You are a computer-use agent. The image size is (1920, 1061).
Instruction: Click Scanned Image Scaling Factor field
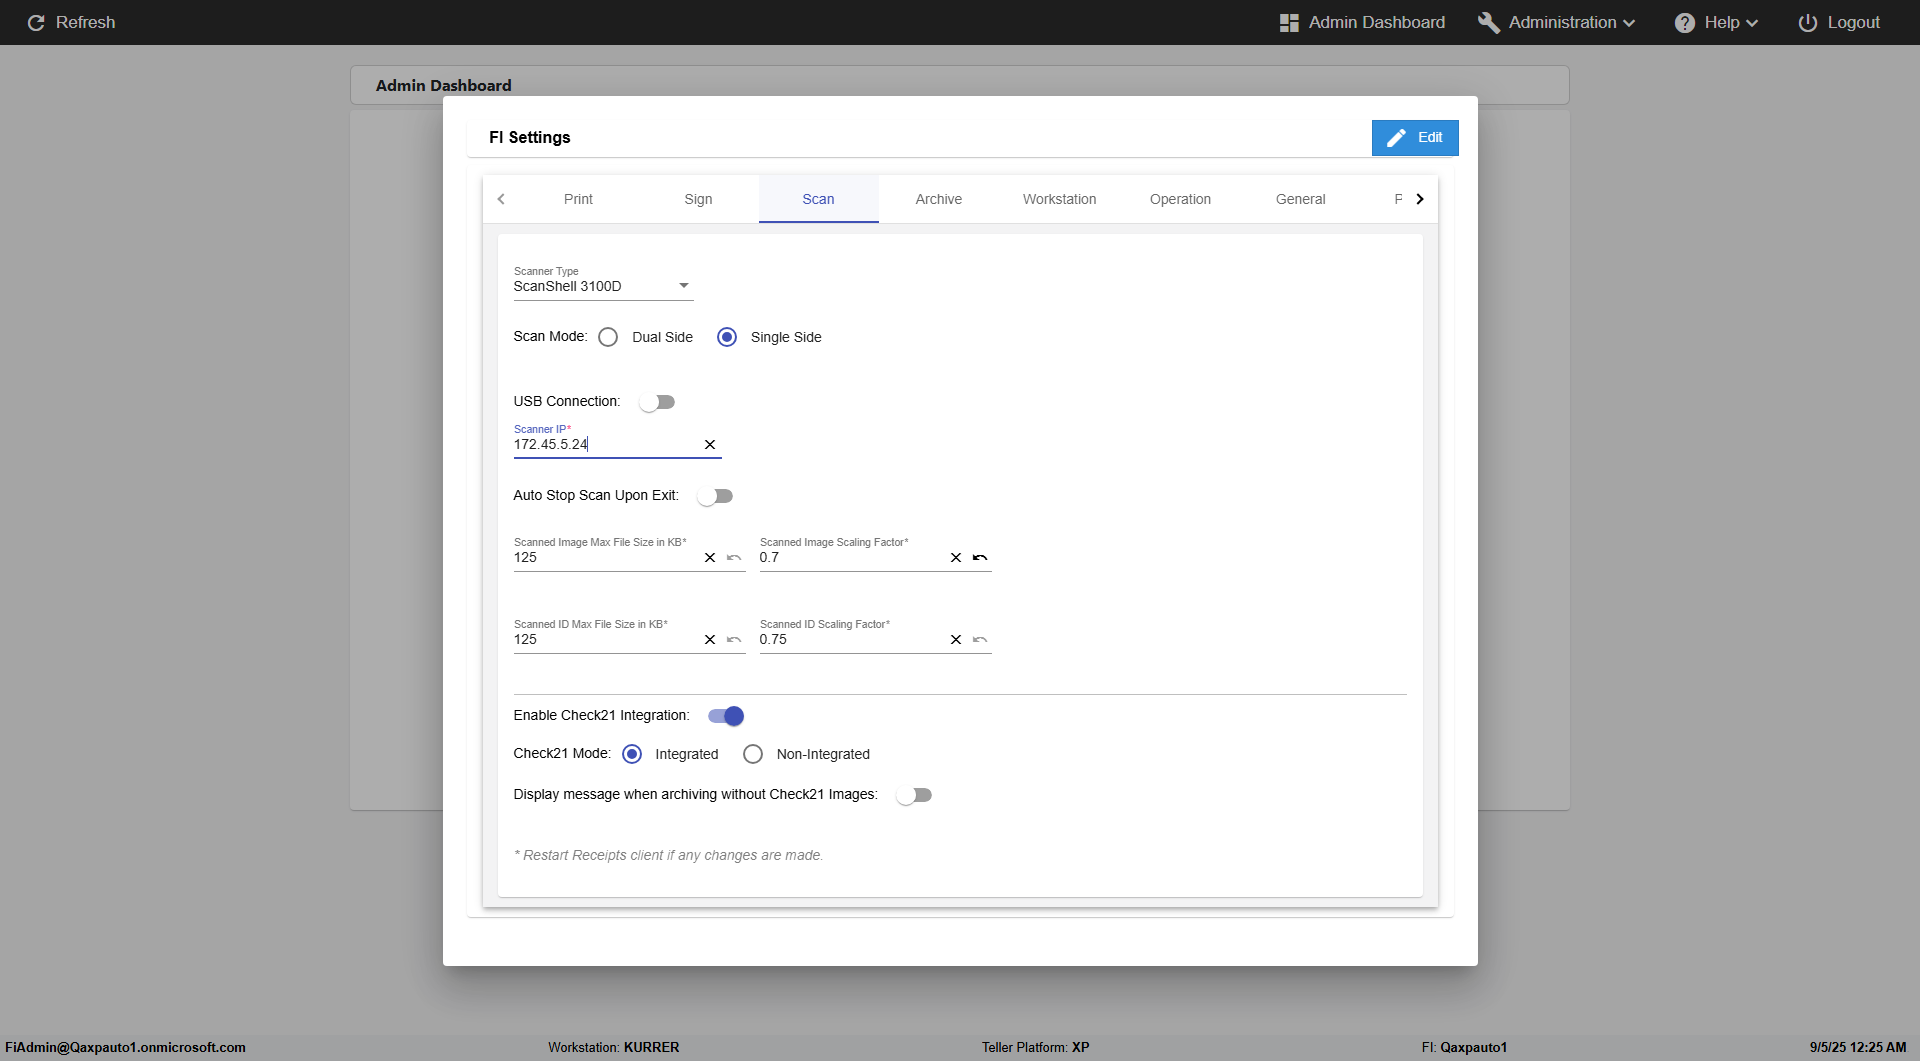pyautogui.click(x=852, y=558)
